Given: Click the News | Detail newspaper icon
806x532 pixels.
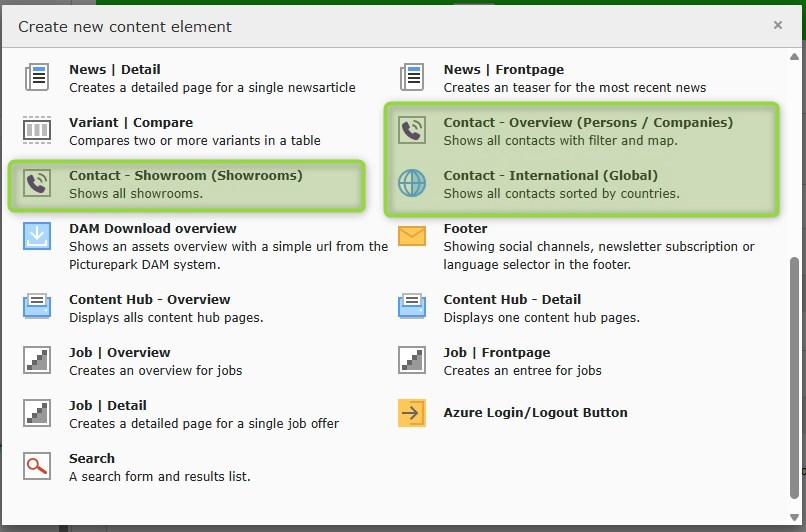Looking at the screenshot, I should (x=37, y=77).
